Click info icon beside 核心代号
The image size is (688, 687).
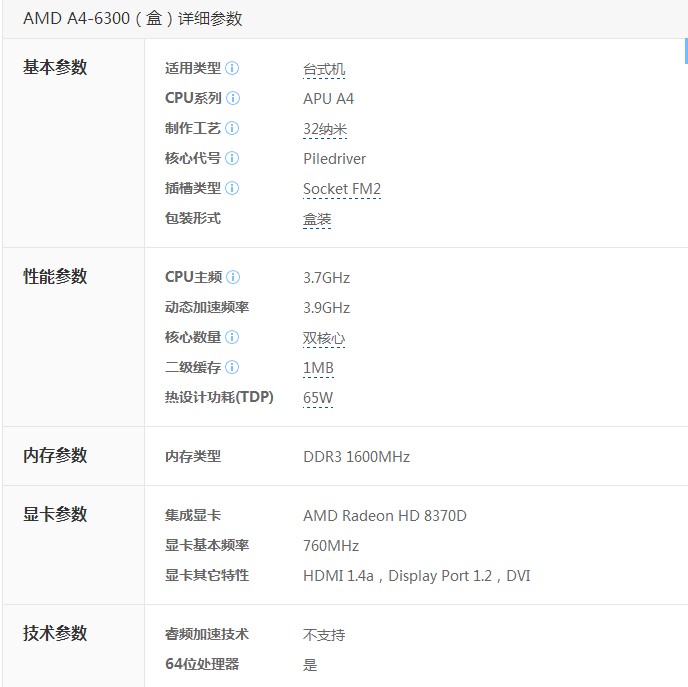pyautogui.click(x=232, y=158)
